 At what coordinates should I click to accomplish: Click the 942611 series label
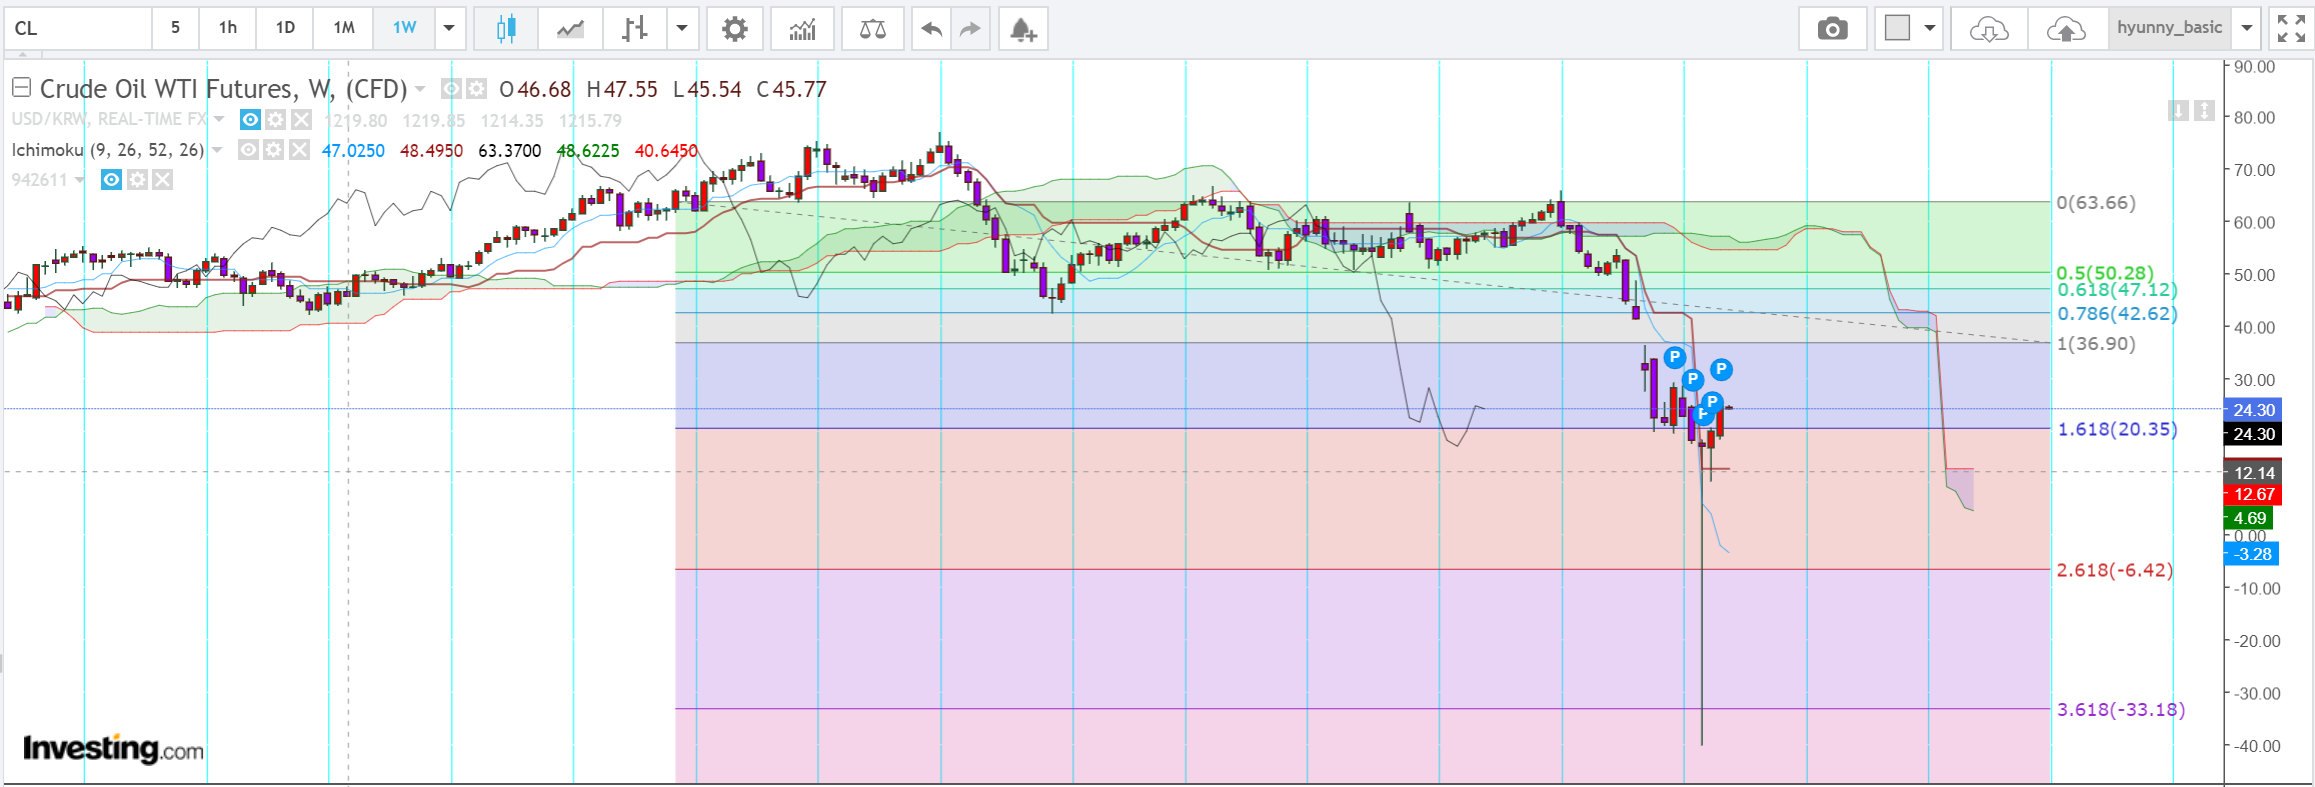point(39,180)
